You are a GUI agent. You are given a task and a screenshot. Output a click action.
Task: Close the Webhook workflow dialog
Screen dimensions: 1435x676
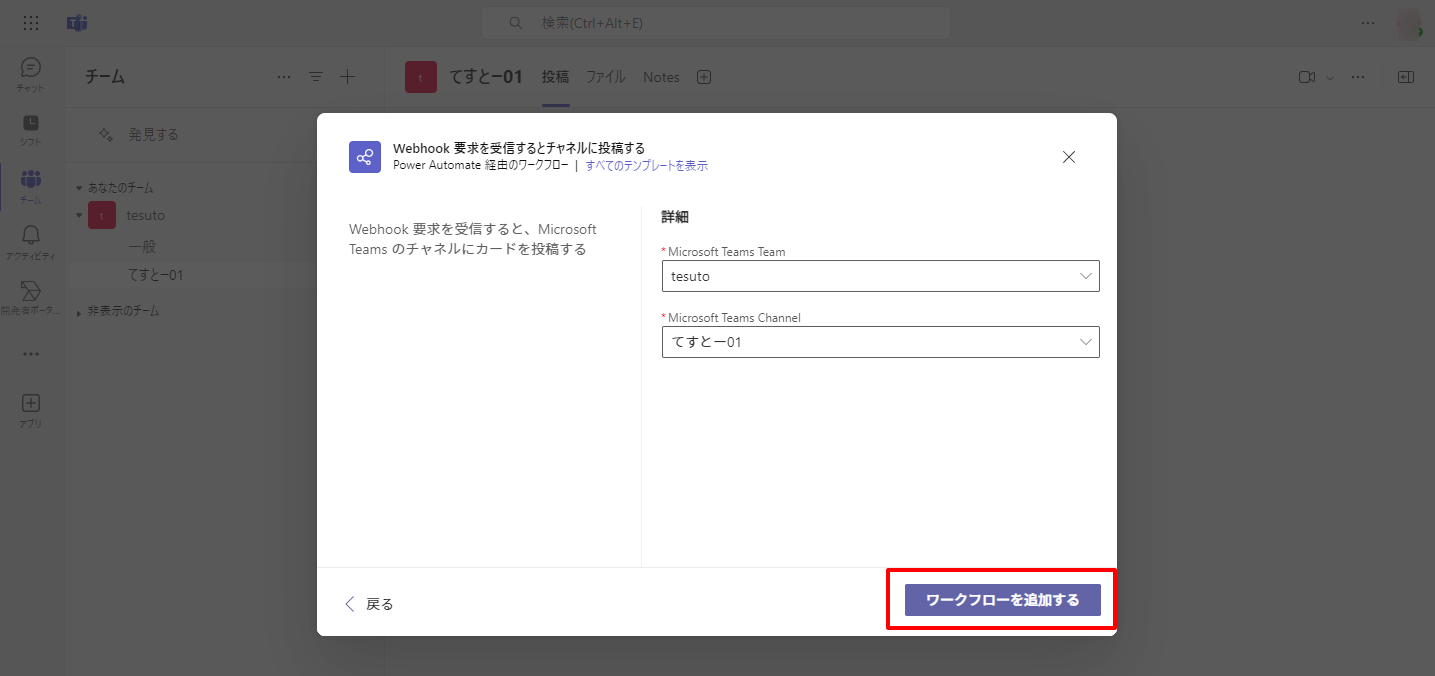[x=1068, y=157]
